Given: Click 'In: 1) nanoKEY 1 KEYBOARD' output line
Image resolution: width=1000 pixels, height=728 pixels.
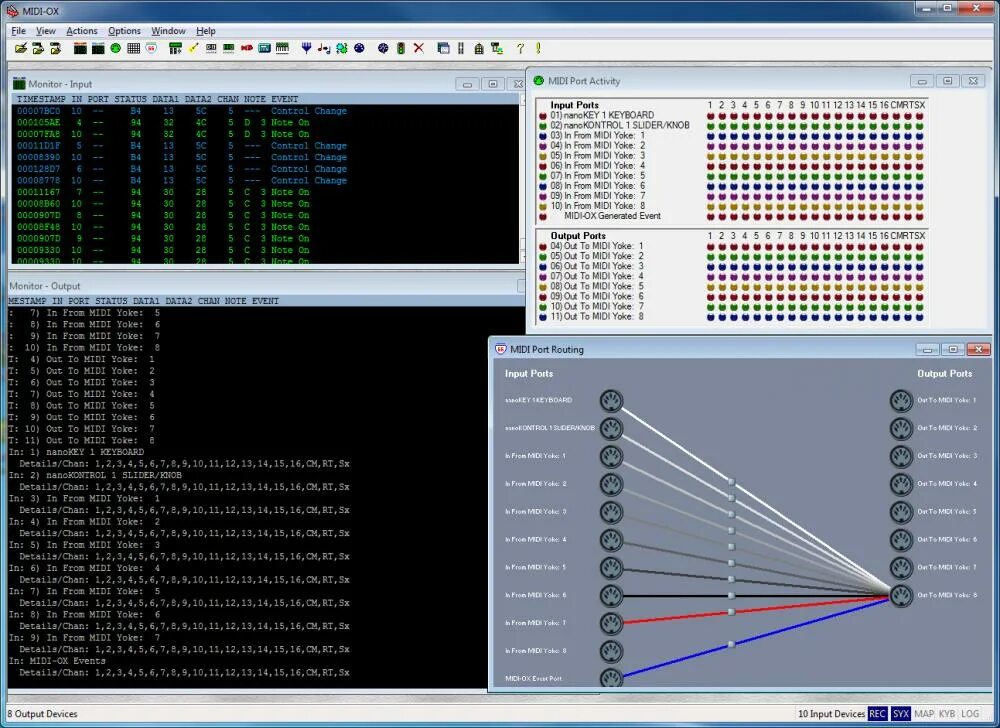Looking at the screenshot, I should click(x=77, y=452).
